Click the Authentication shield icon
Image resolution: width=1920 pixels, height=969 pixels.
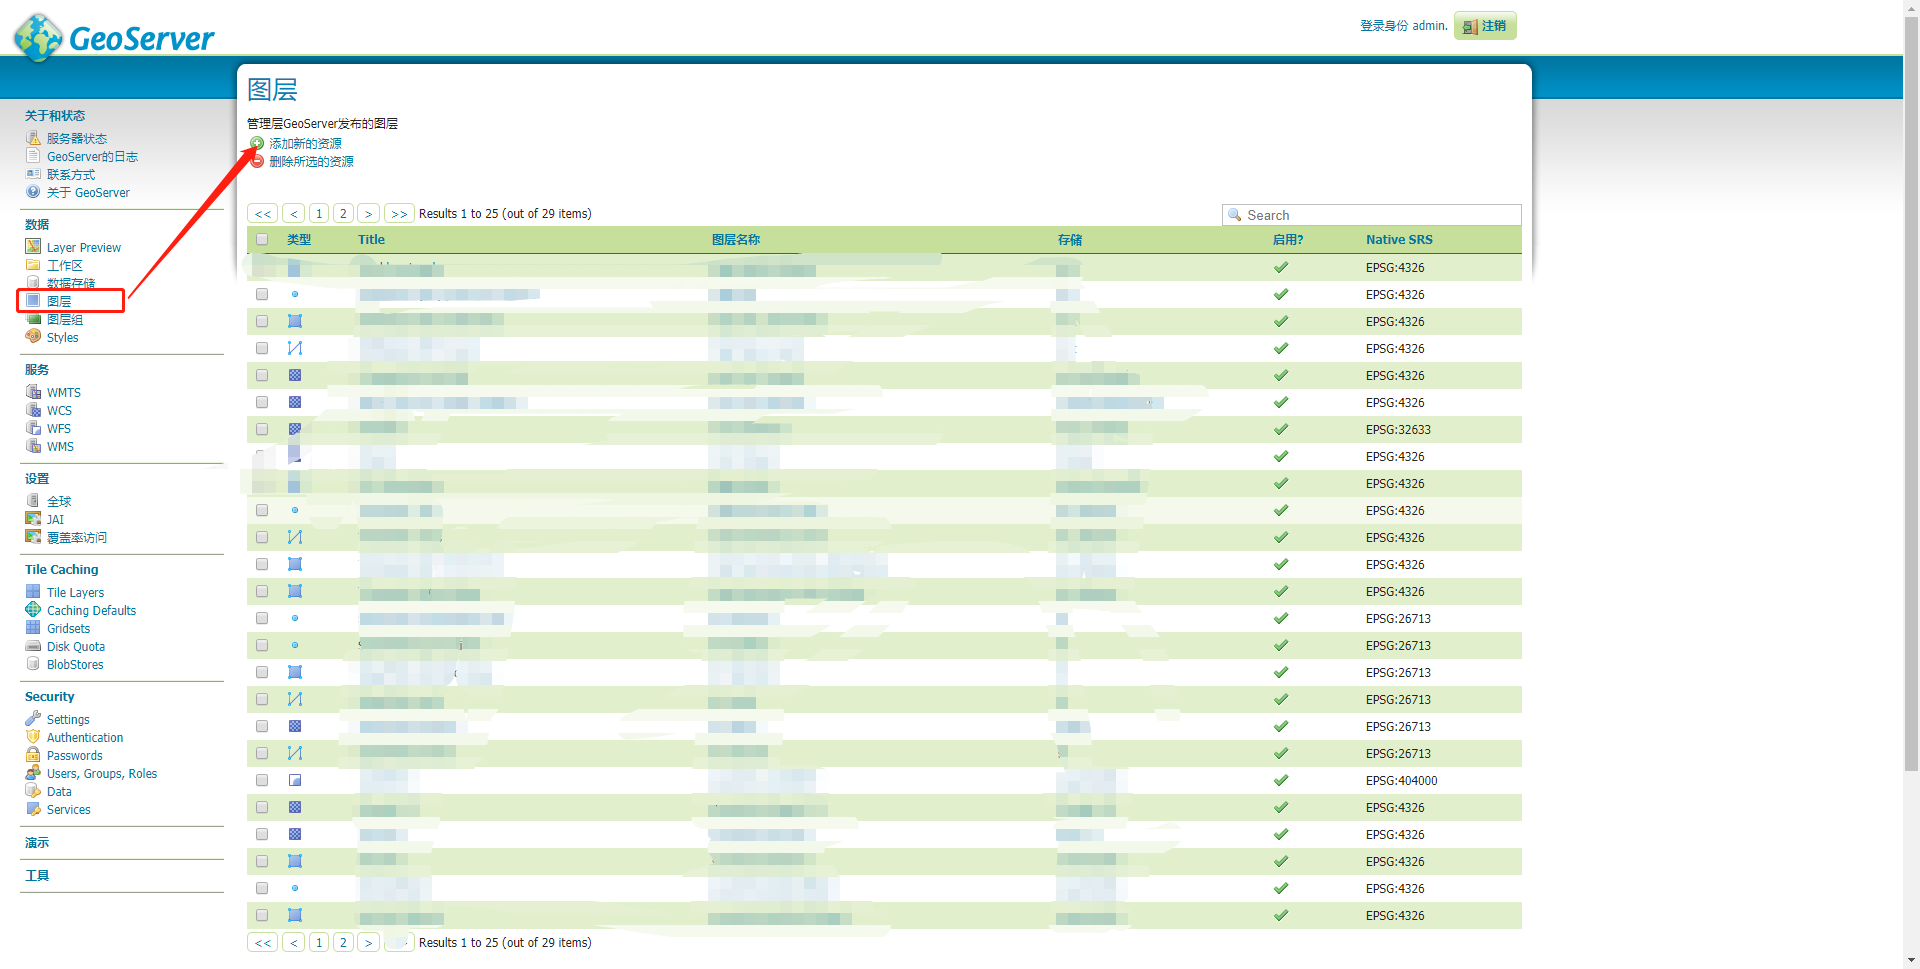33,737
